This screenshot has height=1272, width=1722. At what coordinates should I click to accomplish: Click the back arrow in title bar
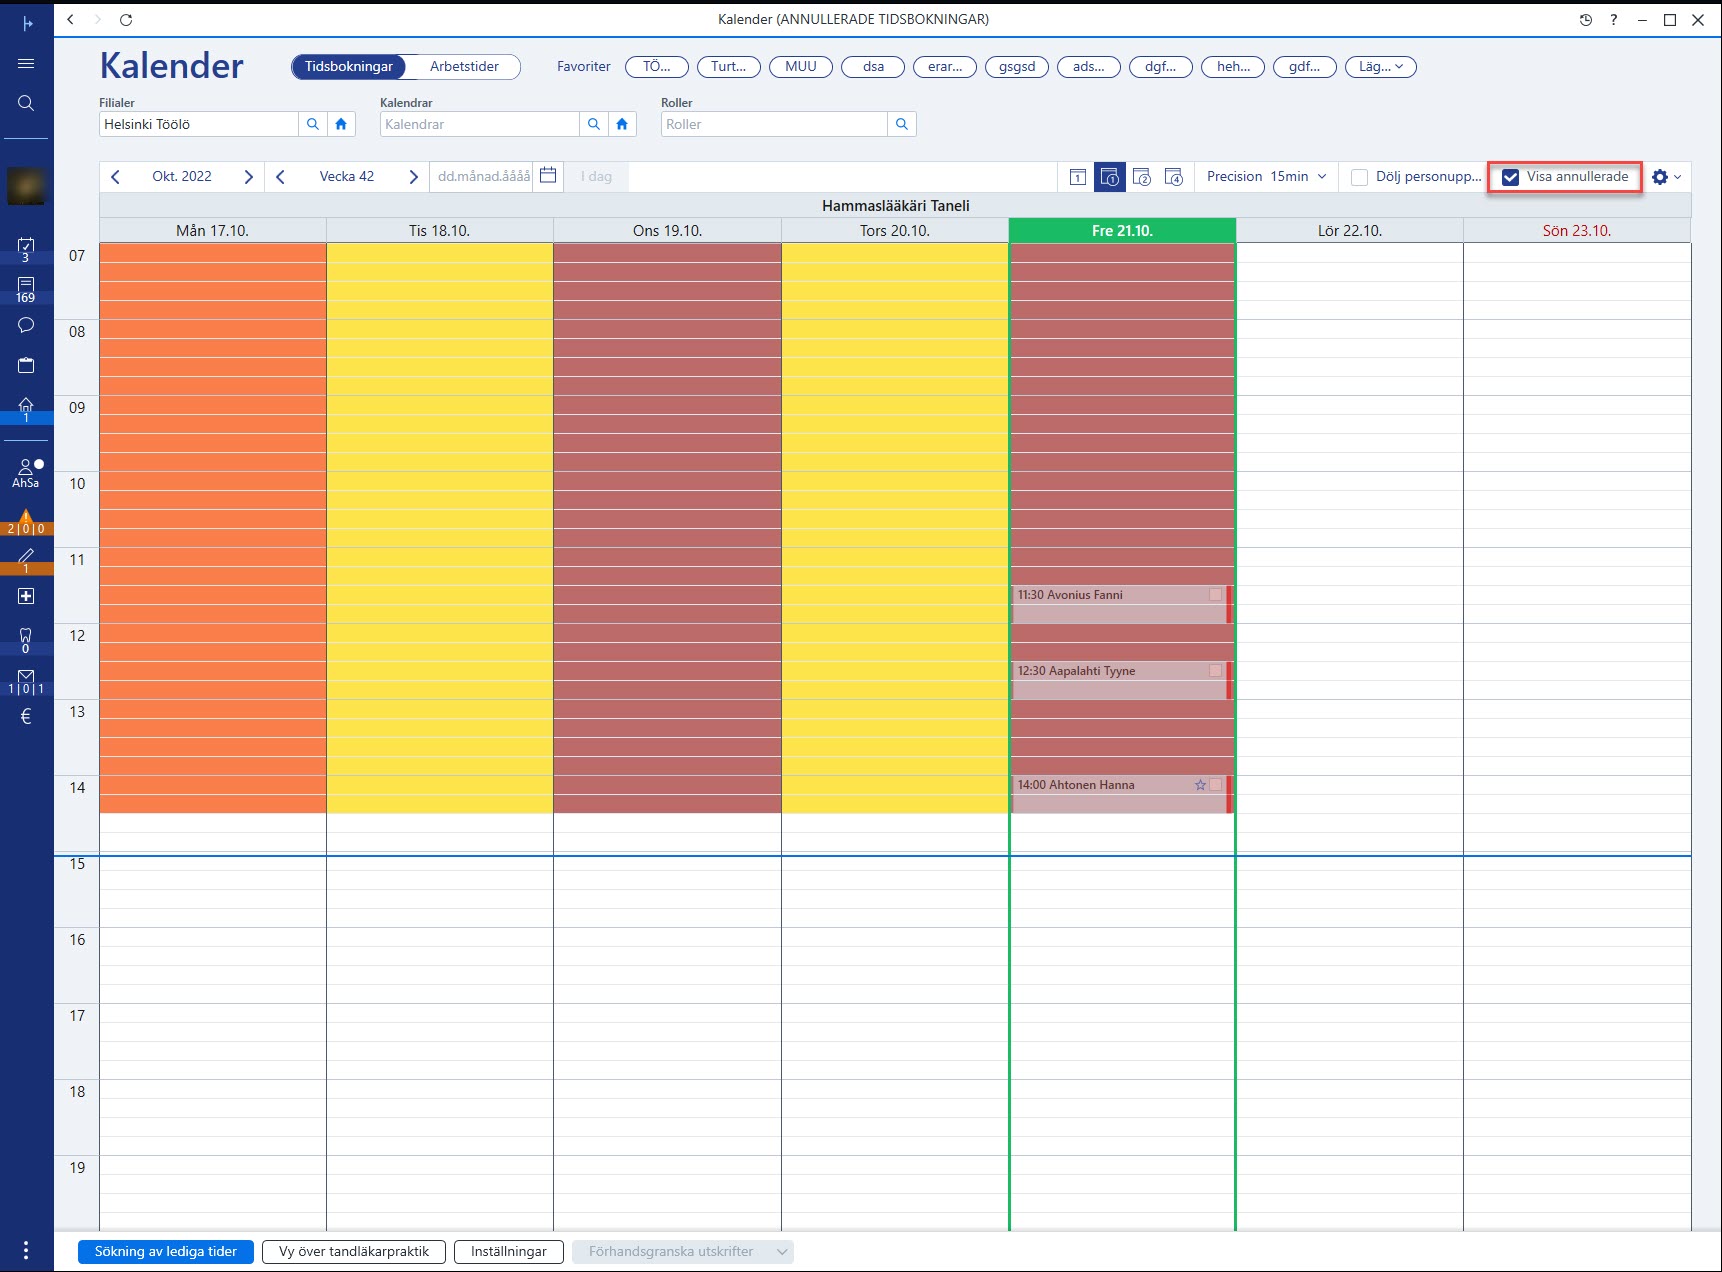(70, 19)
